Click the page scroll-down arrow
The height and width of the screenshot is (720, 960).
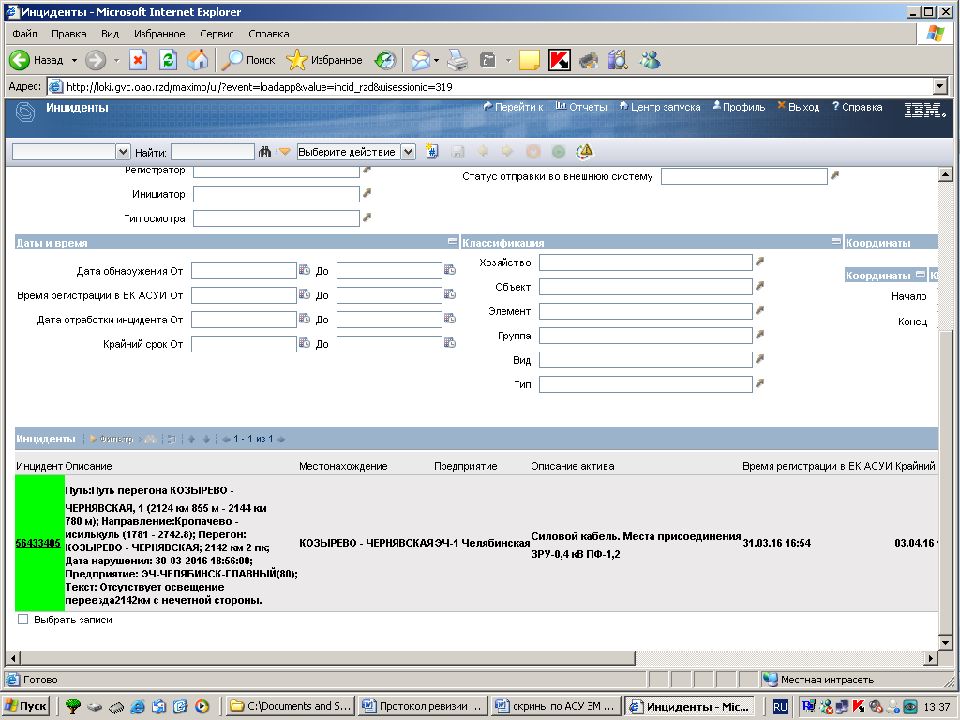pos(945,643)
